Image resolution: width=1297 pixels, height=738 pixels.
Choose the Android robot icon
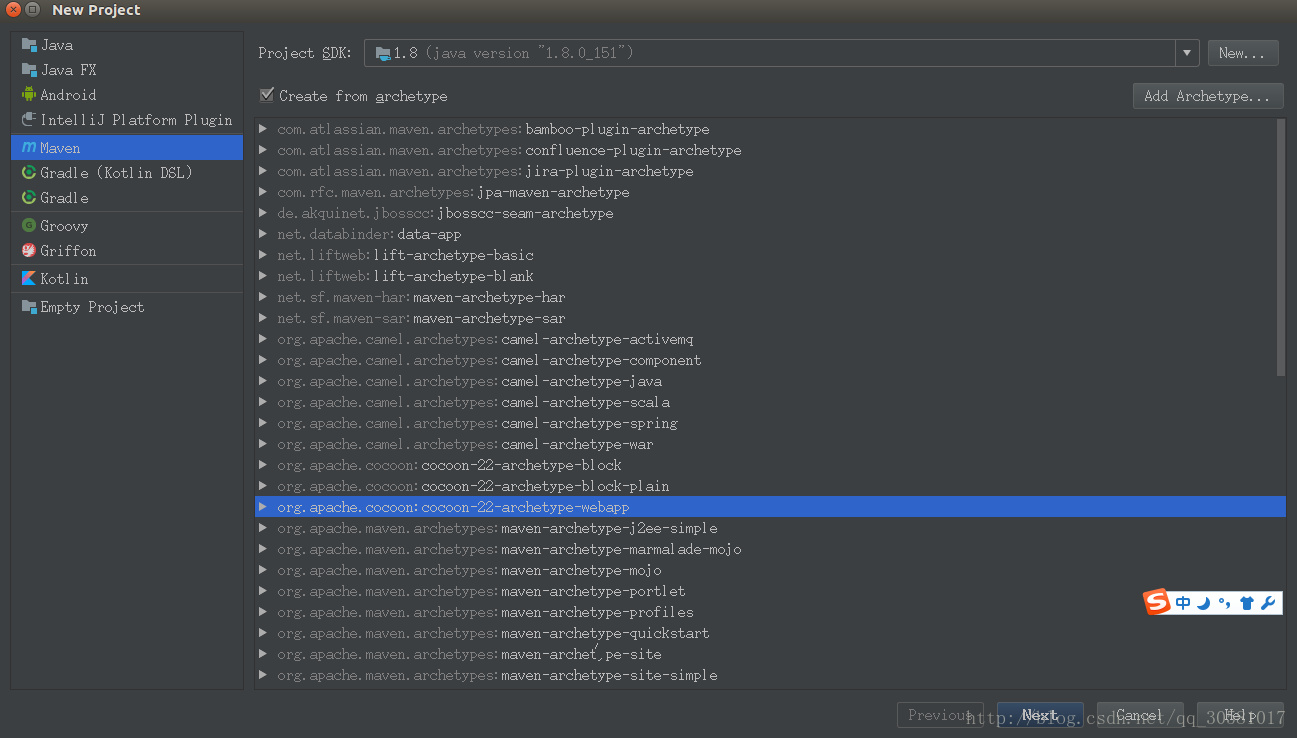29,95
